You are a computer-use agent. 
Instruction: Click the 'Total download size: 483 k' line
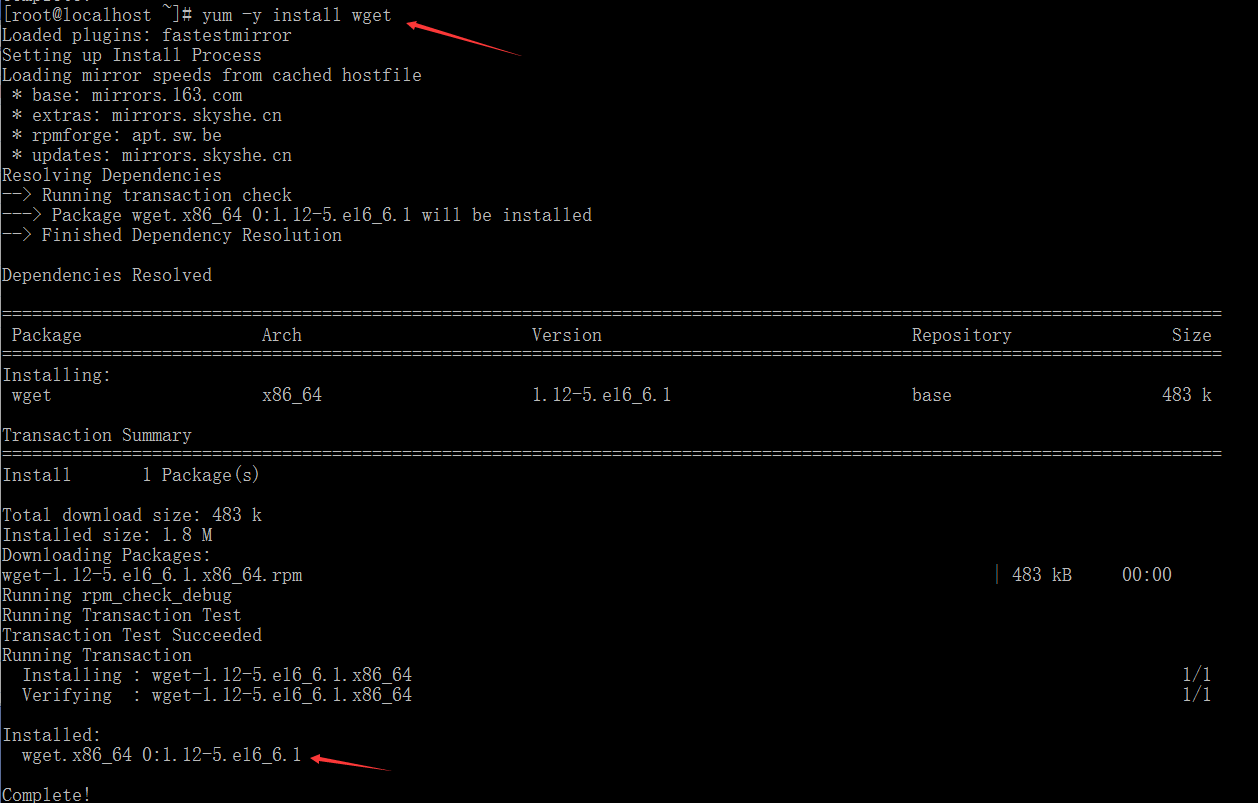(132, 515)
